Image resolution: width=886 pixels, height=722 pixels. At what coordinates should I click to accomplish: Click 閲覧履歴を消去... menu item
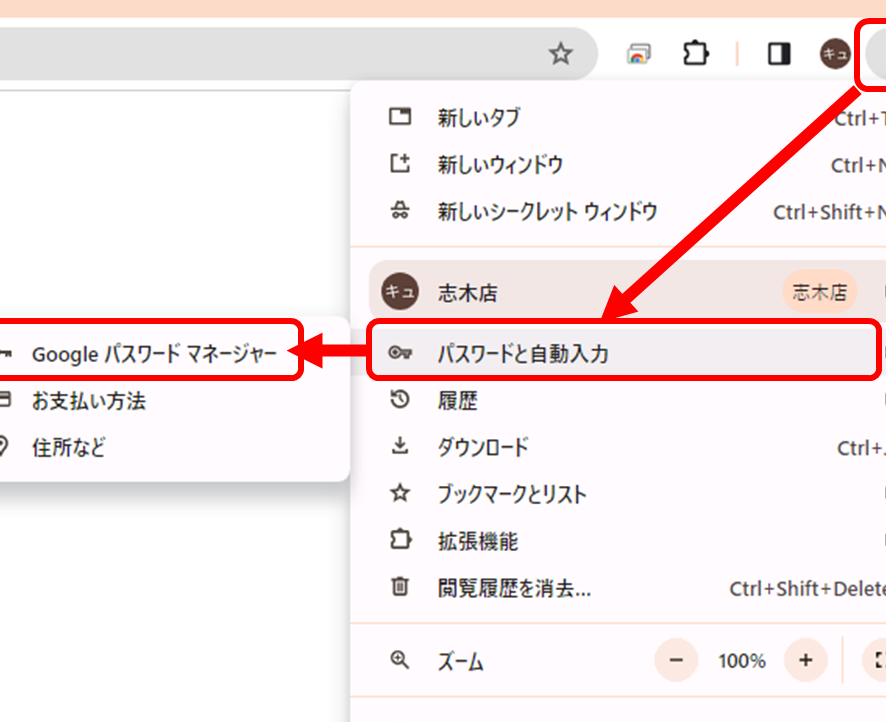tap(514, 588)
